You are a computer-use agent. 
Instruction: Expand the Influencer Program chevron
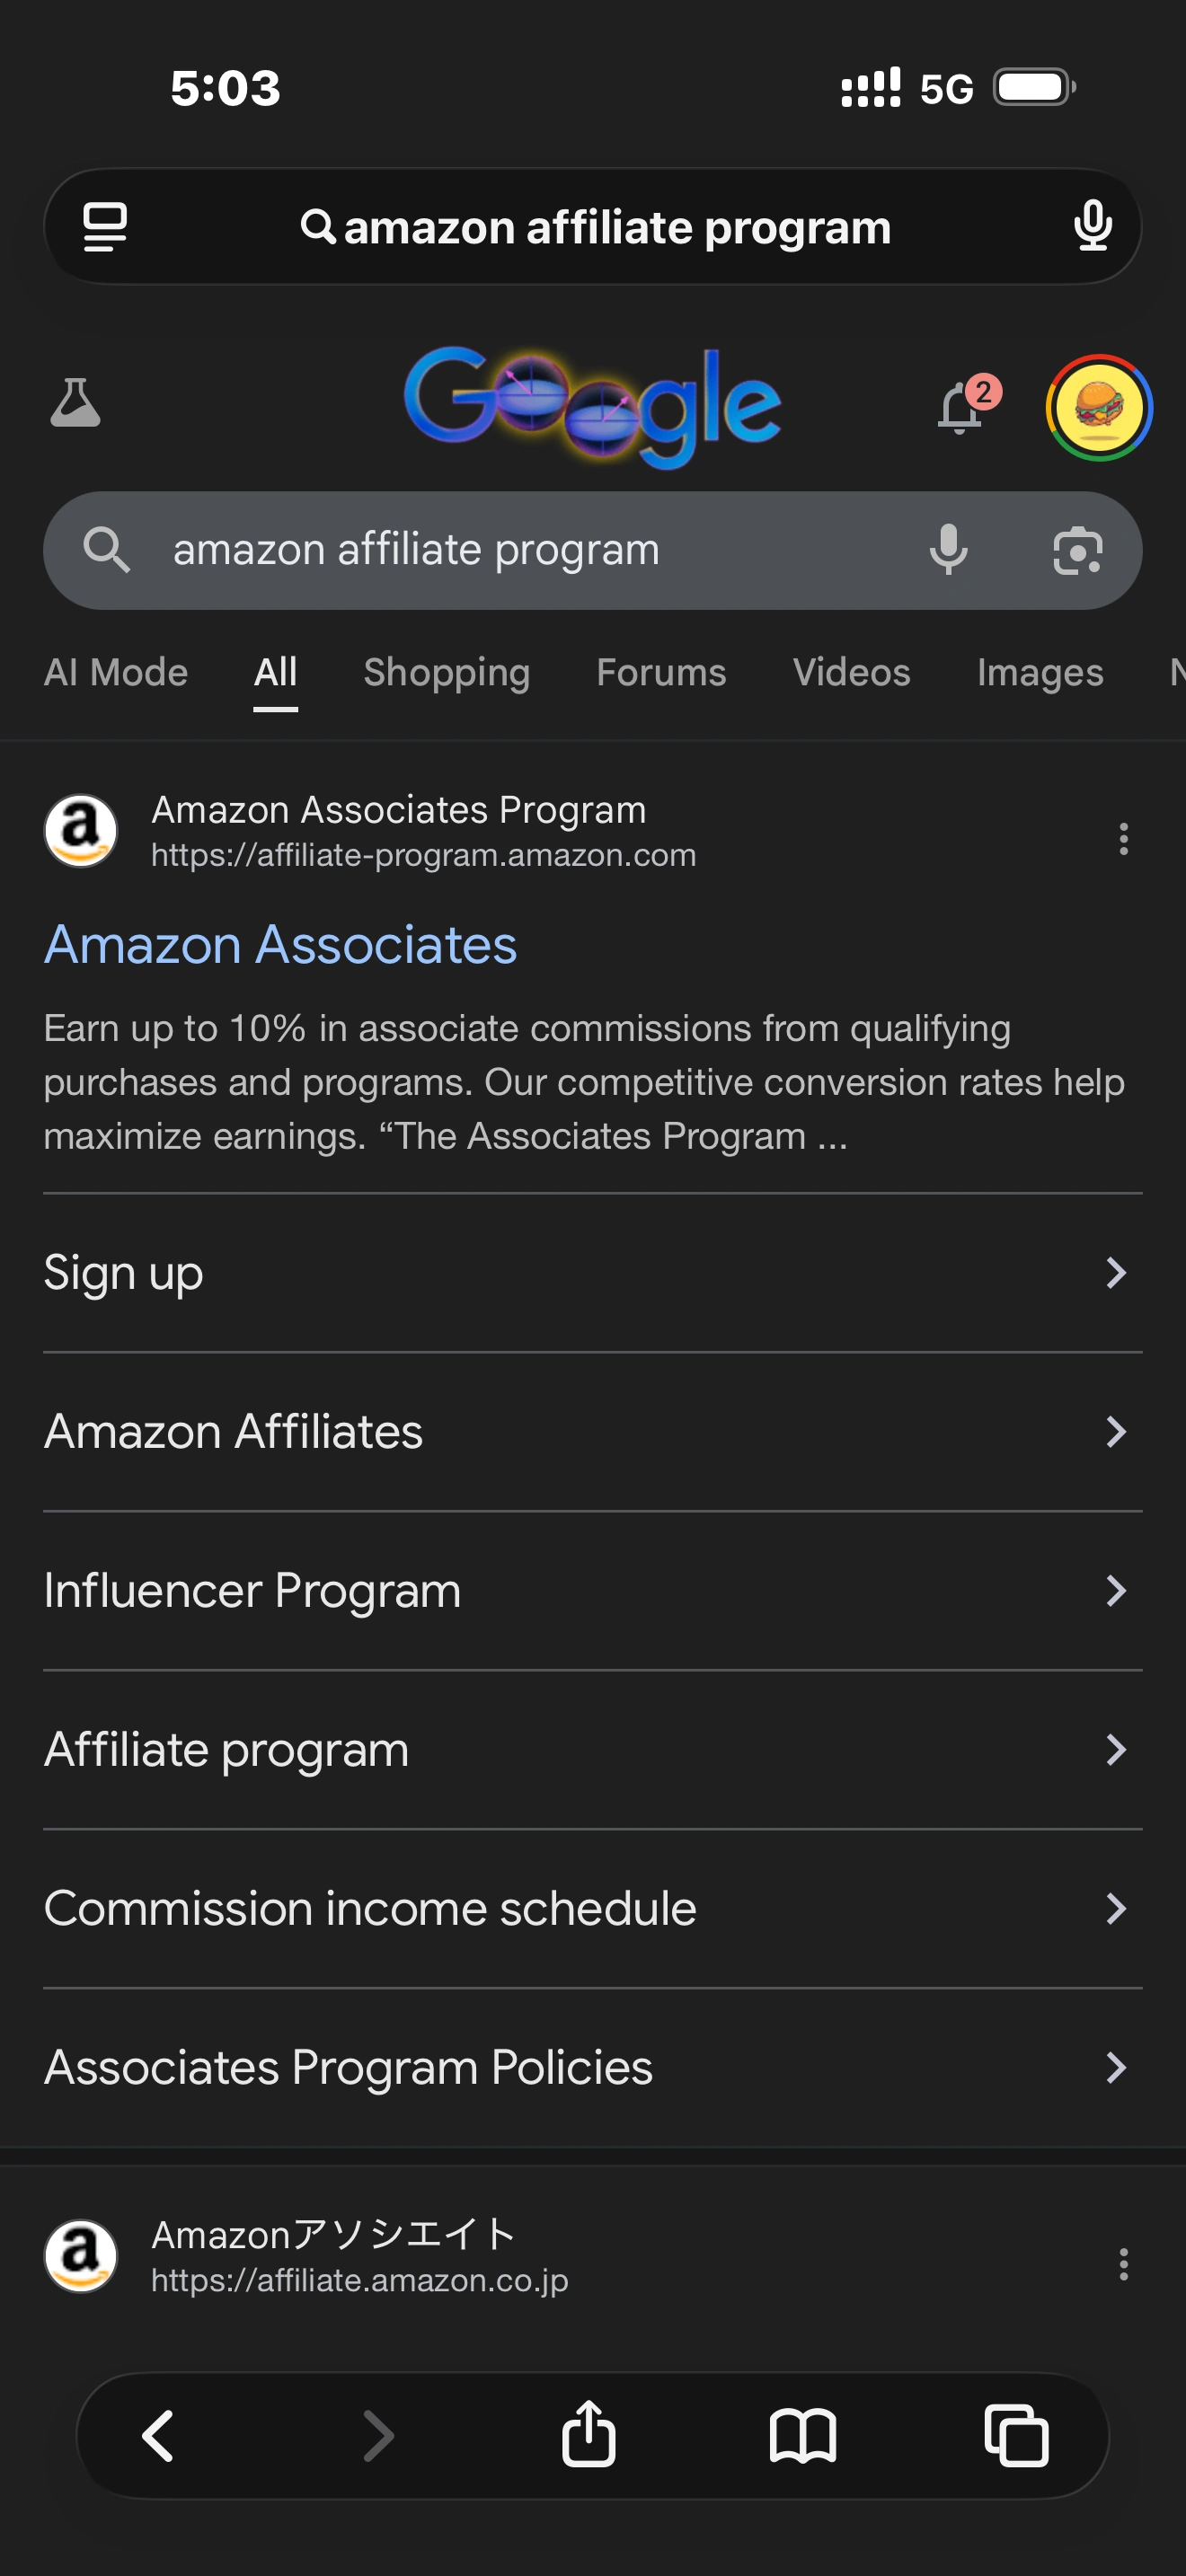pyautogui.click(x=1116, y=1591)
